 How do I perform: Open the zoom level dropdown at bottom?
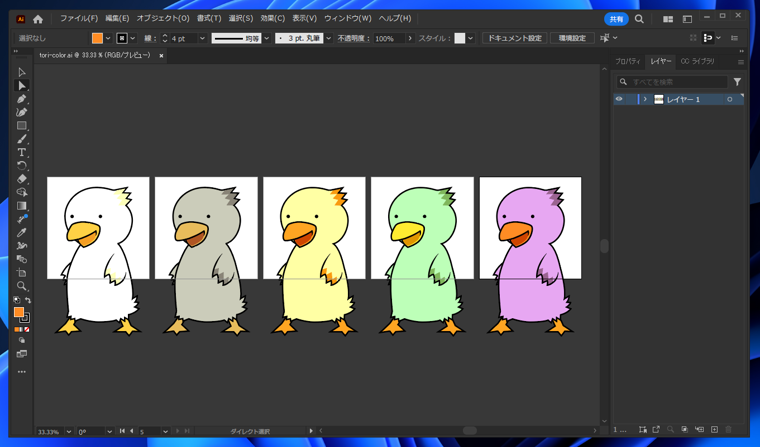(69, 431)
